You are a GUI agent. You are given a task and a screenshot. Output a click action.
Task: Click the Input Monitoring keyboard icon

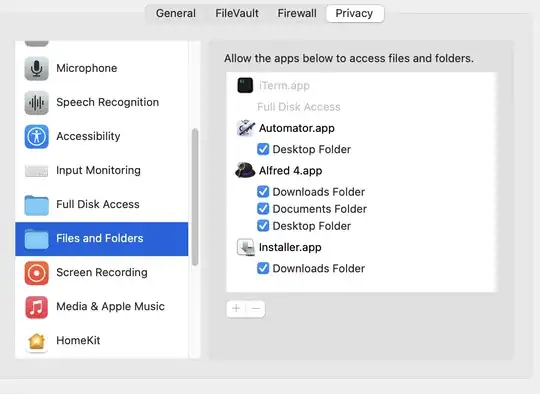tap(37, 170)
